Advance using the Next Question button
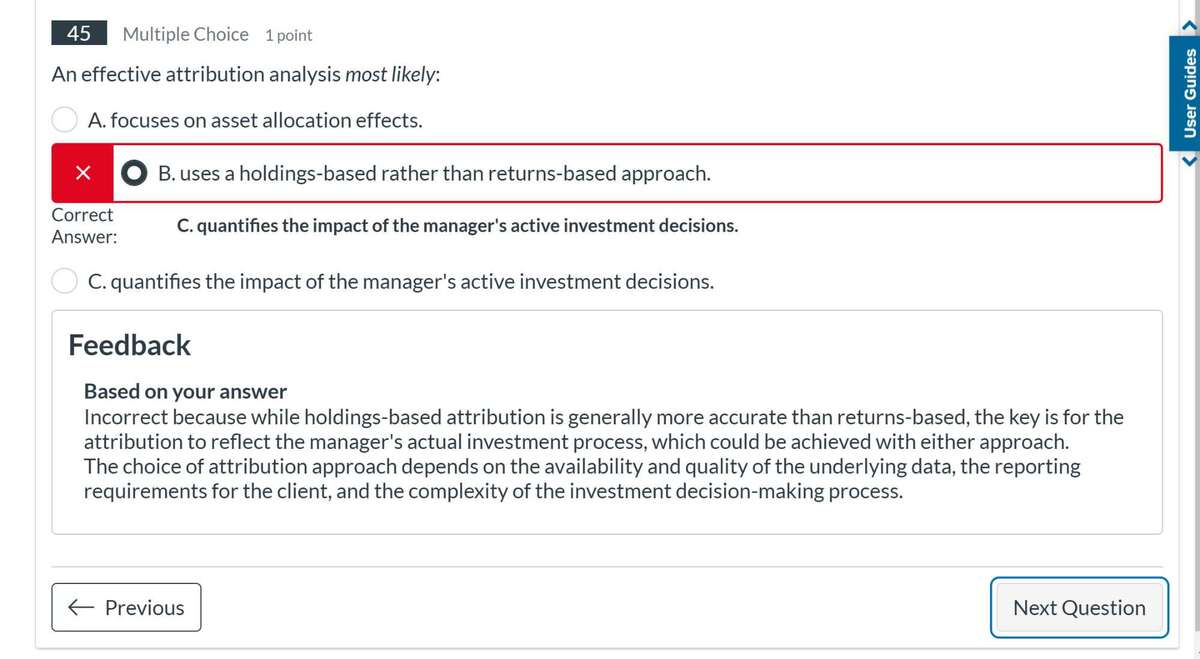This screenshot has width=1200, height=659. [1079, 607]
